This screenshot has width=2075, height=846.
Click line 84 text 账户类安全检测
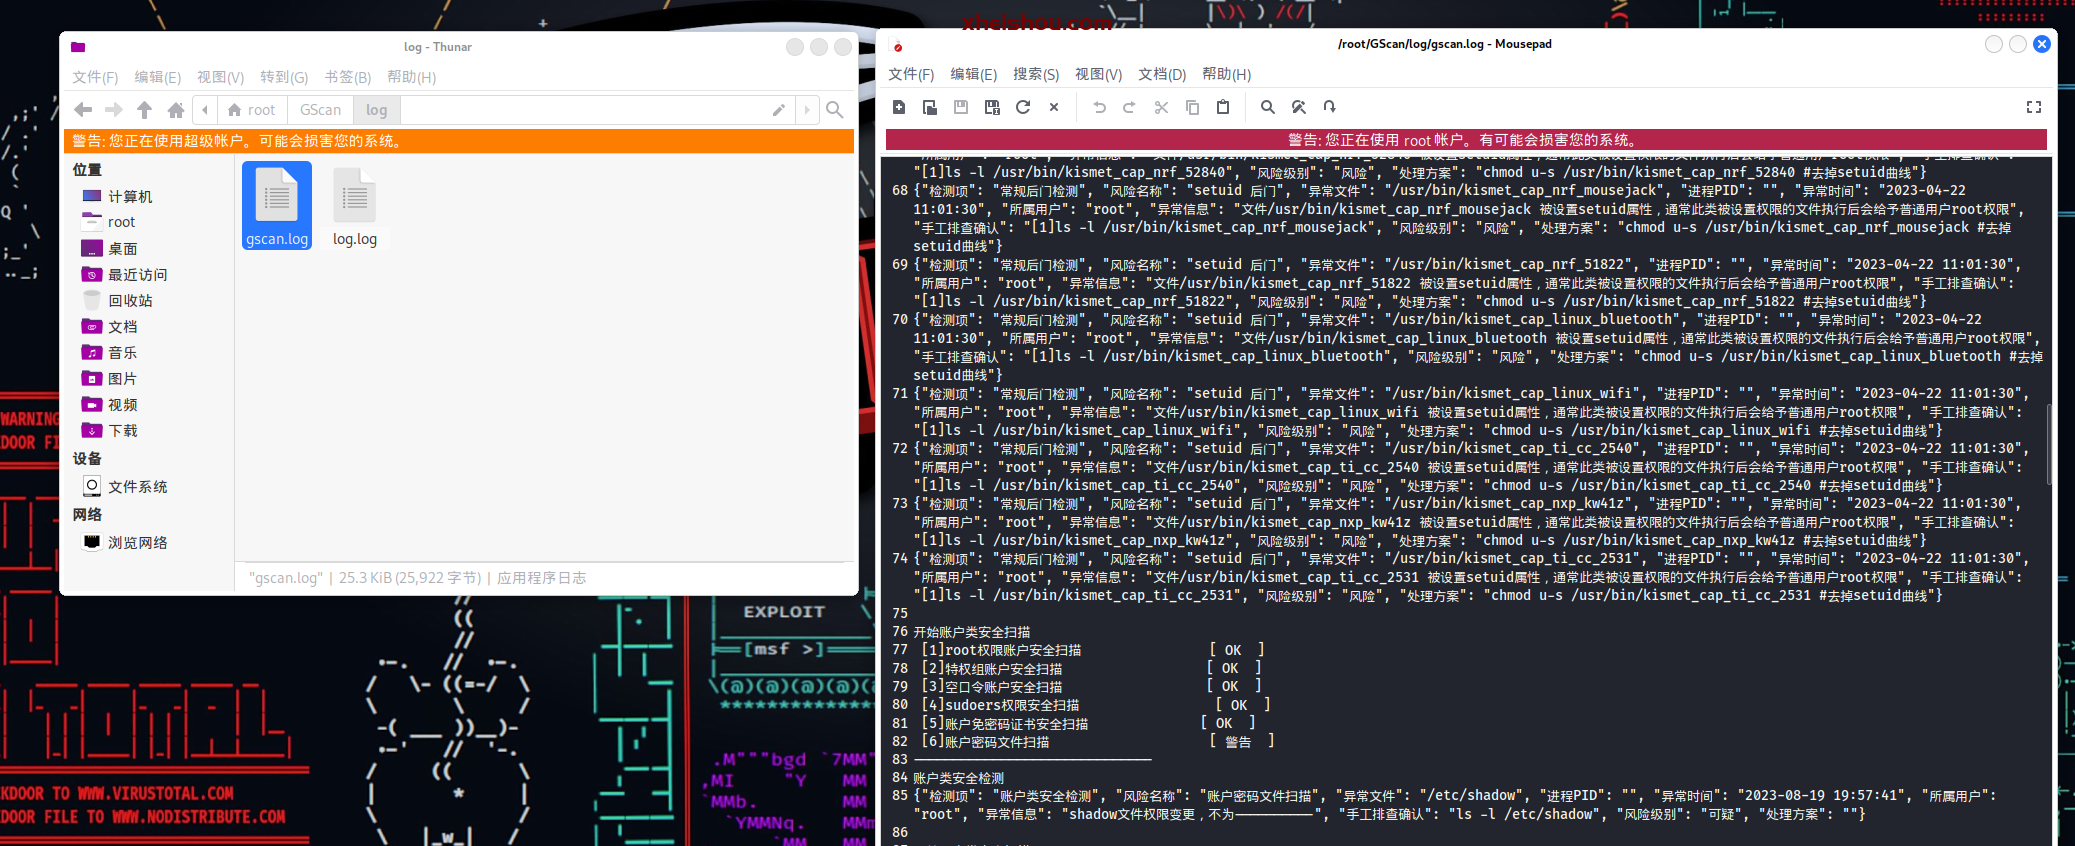coord(959,778)
